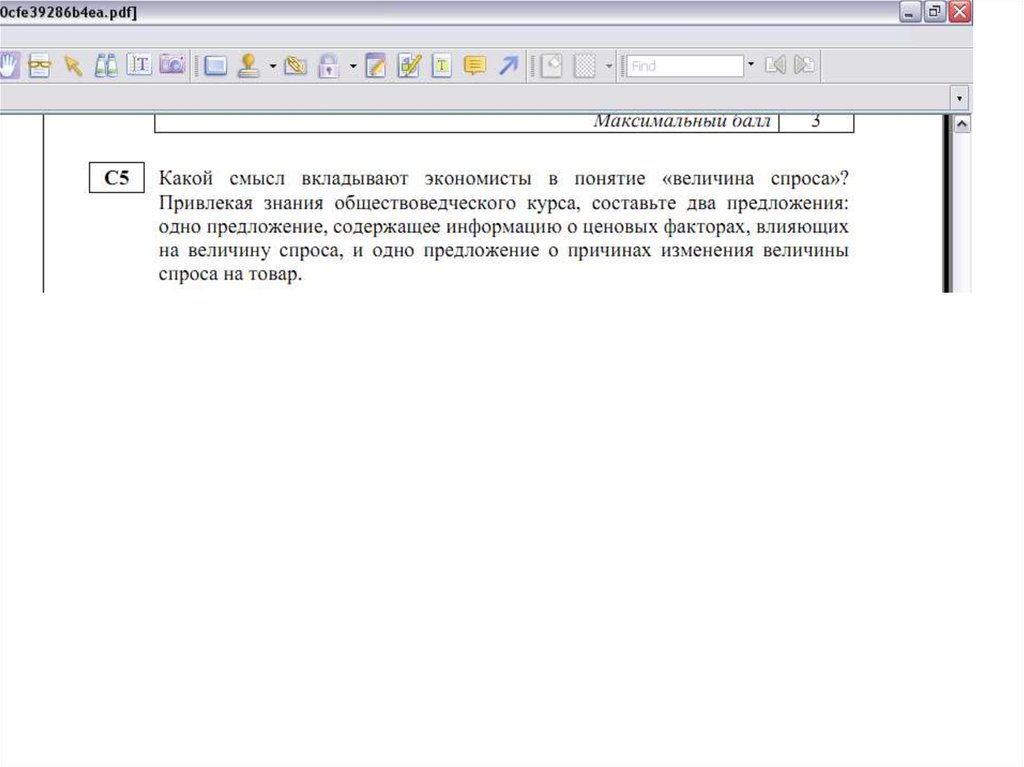This screenshot has width=1024, height=767.
Task: Click the paperclip attach file icon
Action: click(x=294, y=66)
